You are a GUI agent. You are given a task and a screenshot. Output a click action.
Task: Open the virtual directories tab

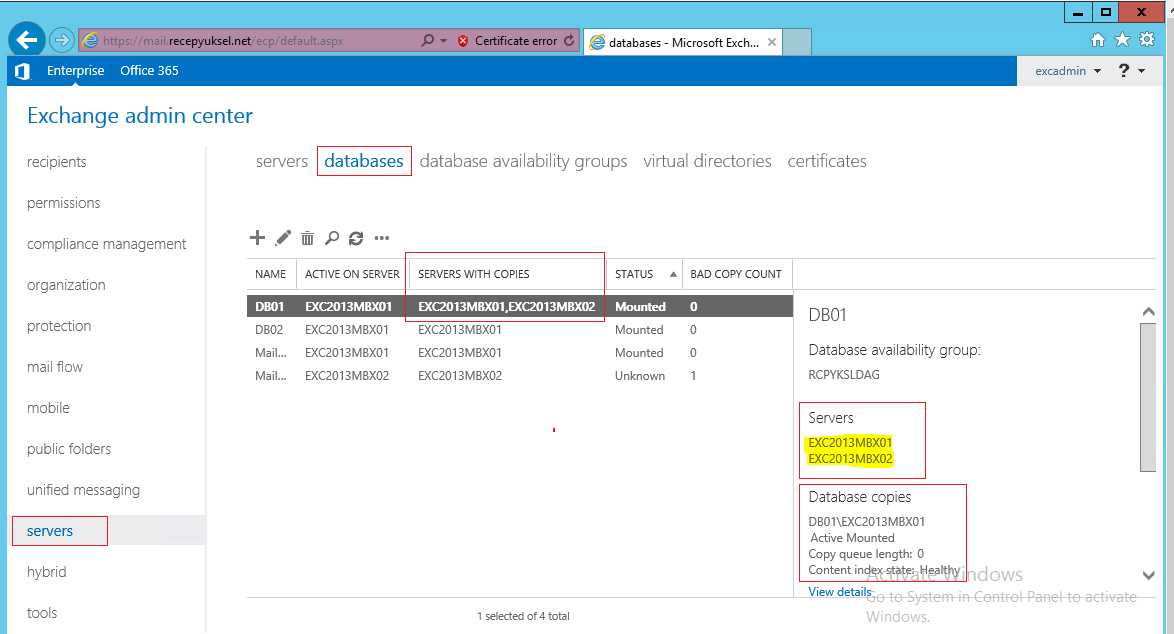[707, 161]
